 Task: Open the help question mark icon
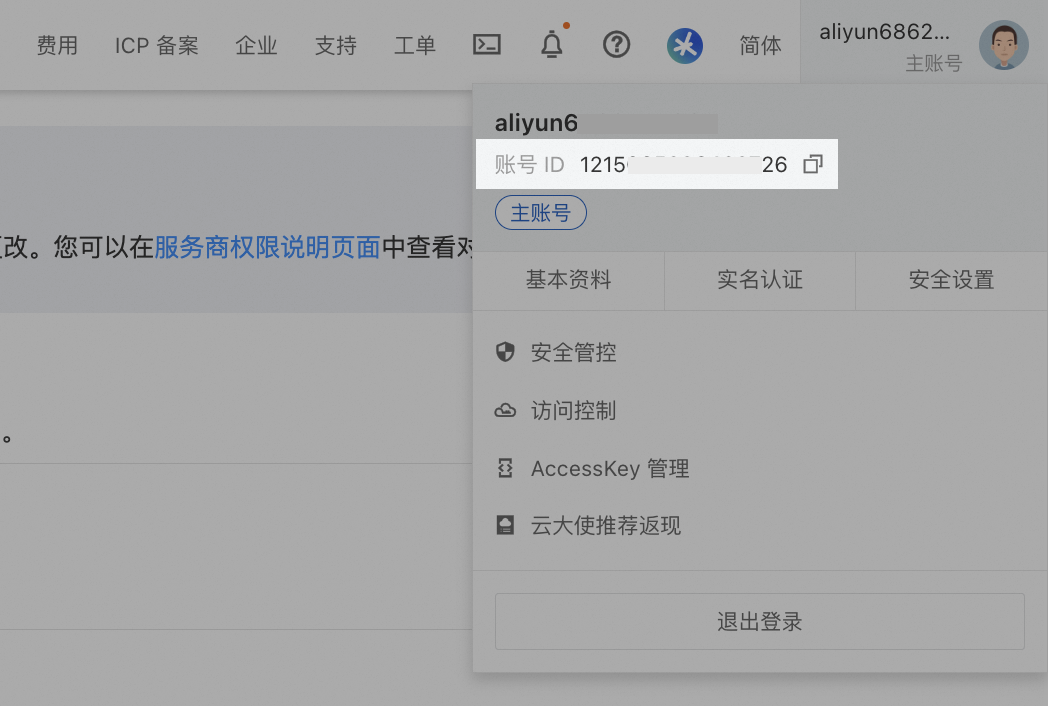click(616, 45)
